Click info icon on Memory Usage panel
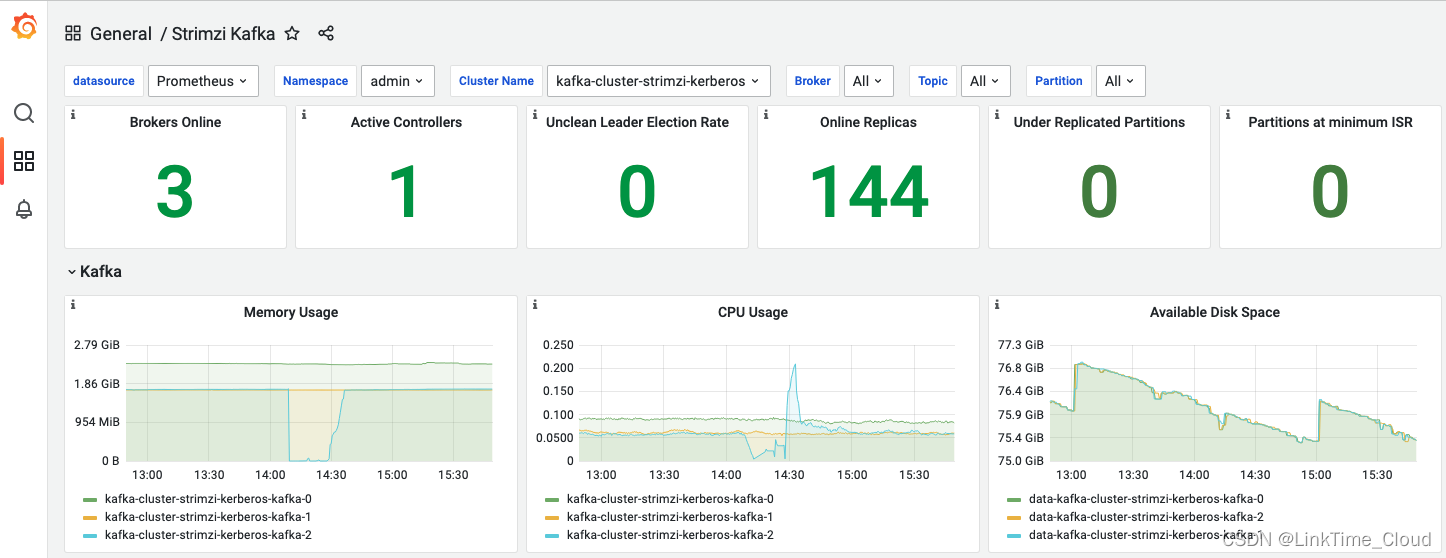The width and height of the screenshot is (1446, 558). click(73, 305)
